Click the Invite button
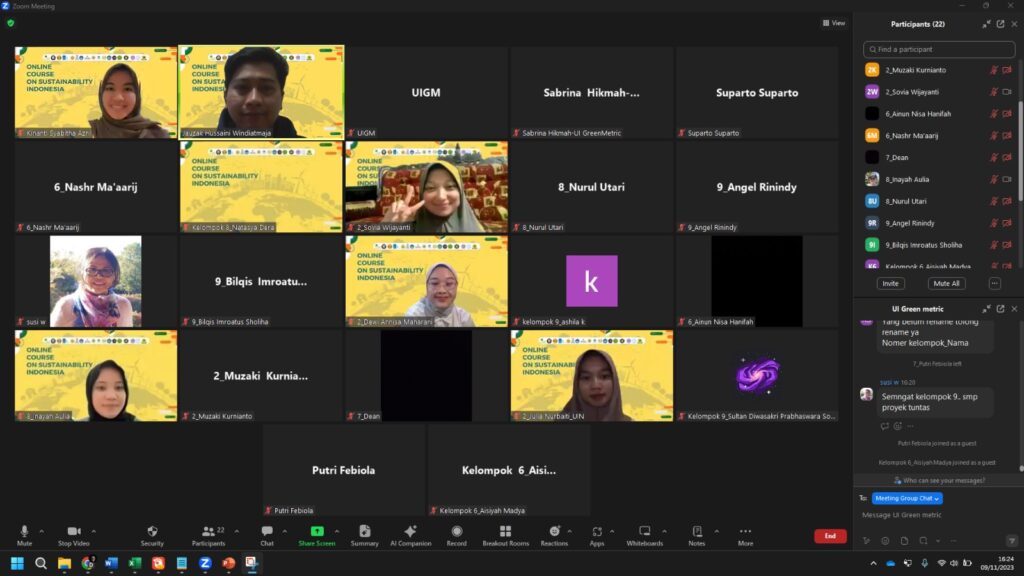This screenshot has width=1024, height=576. tap(890, 283)
